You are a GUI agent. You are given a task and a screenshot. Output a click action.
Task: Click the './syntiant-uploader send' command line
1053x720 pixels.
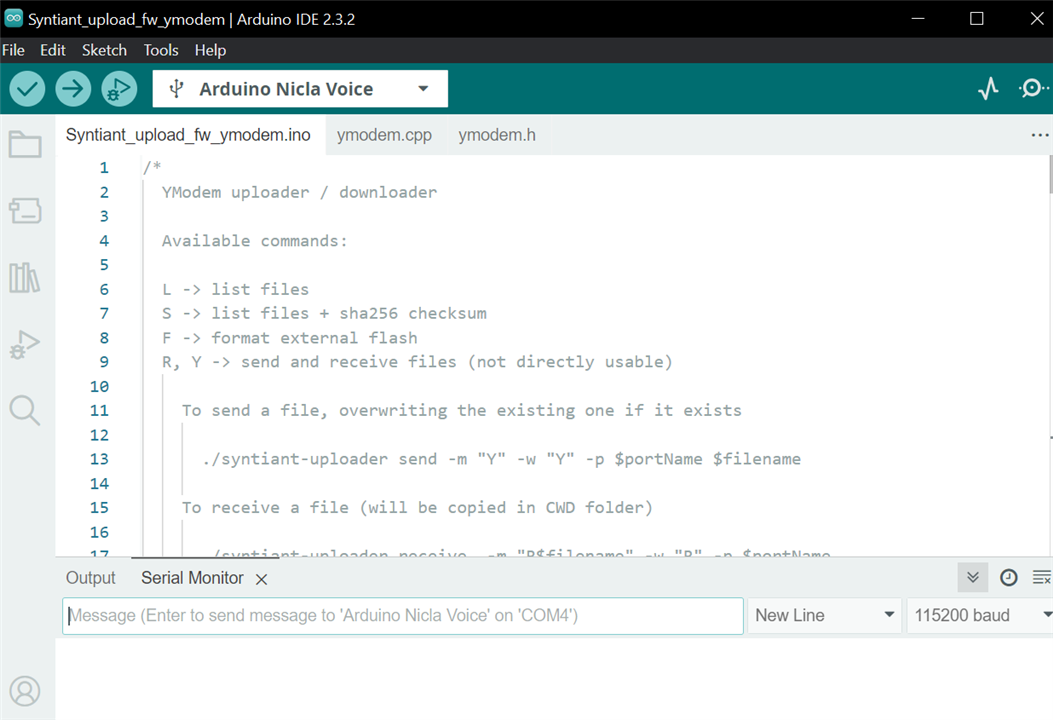(501, 459)
